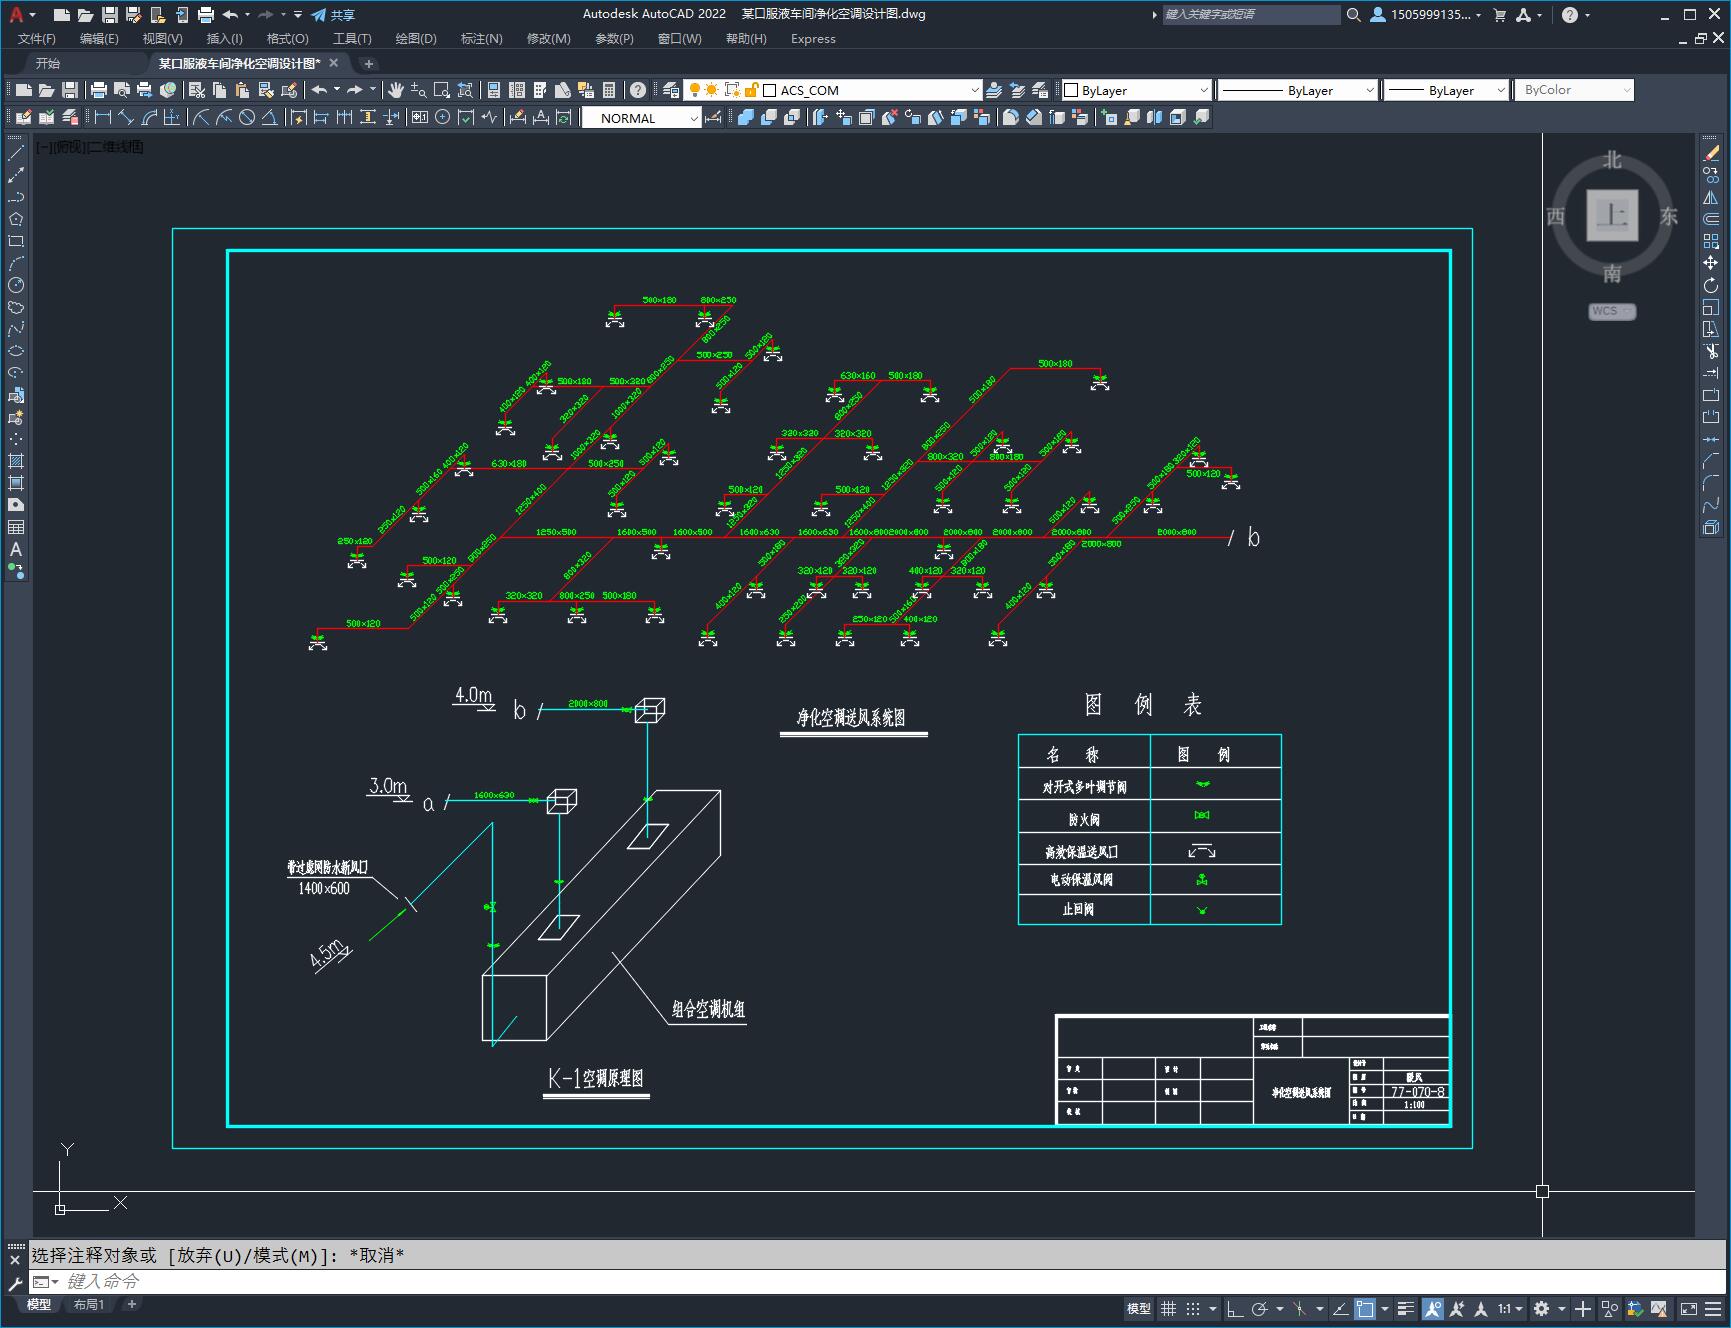This screenshot has width=1731, height=1328.
Task: Add a new drawing tab with plus
Action: click(368, 63)
